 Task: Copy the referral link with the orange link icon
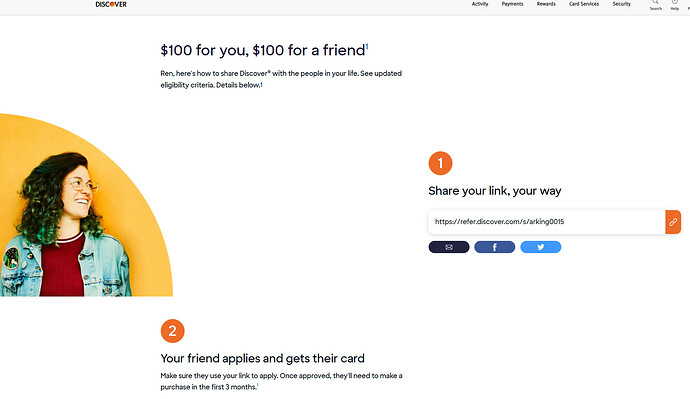pos(673,222)
